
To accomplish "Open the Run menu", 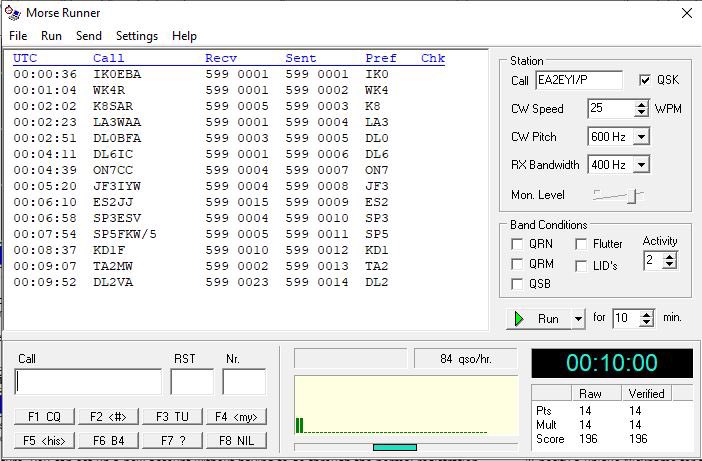I will point(51,36).
